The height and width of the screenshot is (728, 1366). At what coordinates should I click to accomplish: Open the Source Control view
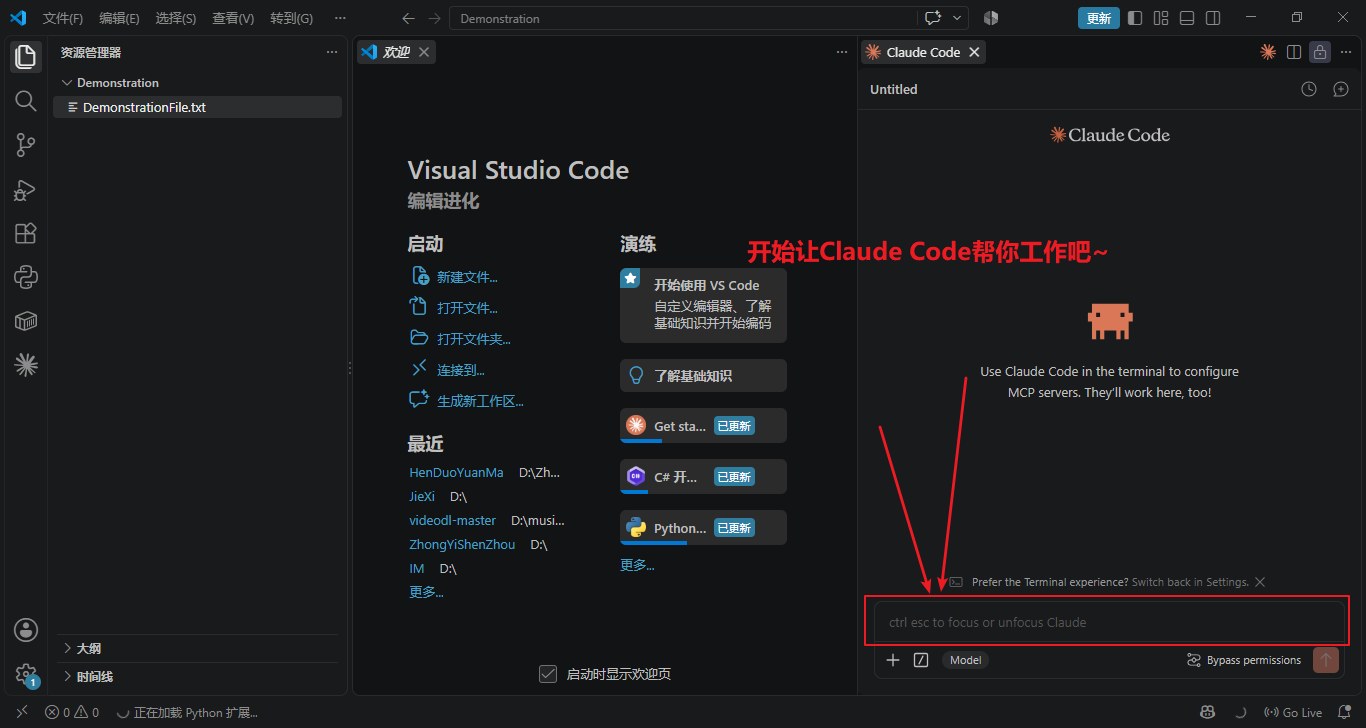click(25, 146)
